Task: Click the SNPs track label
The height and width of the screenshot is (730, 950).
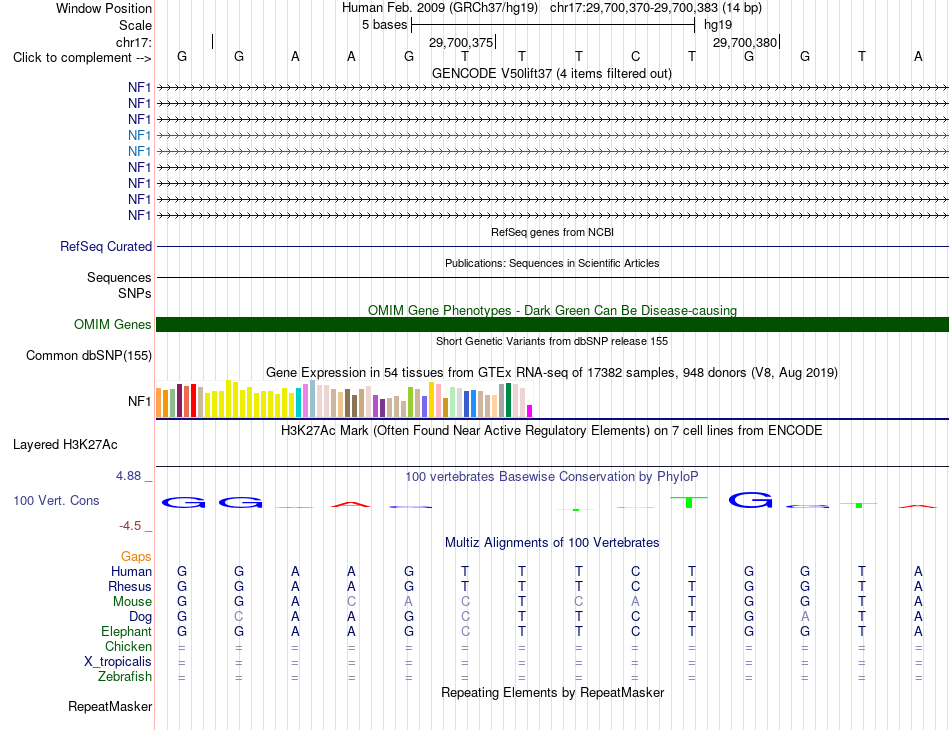Action: (x=135, y=293)
